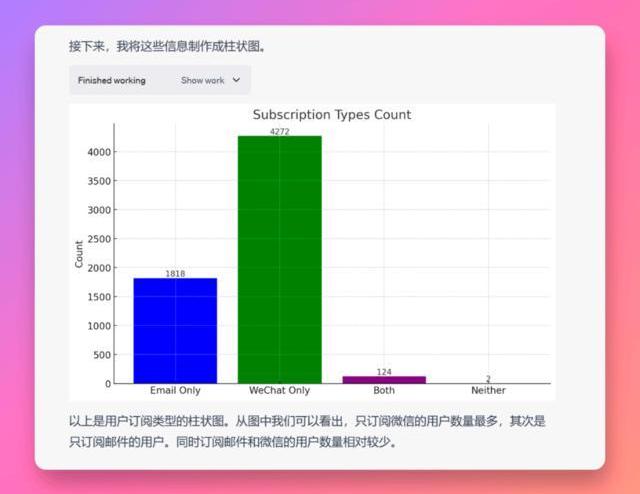Click the blue Email Only bar

coord(175,330)
